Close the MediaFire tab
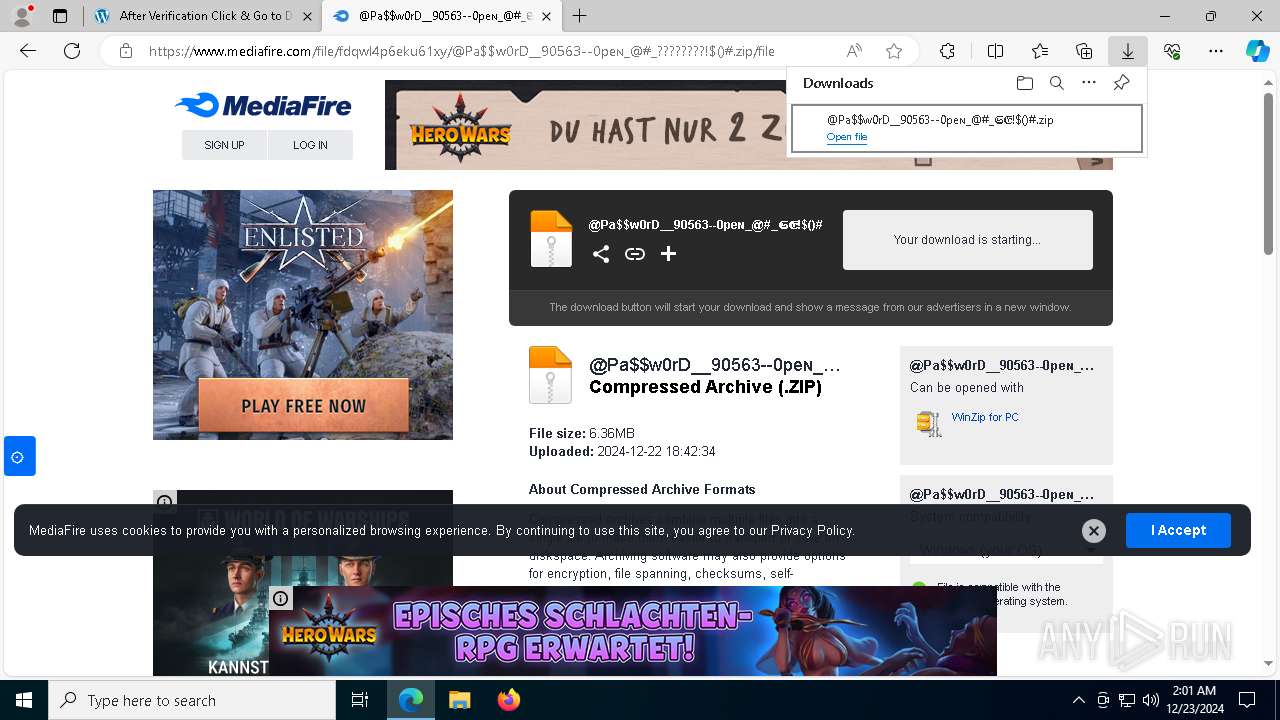This screenshot has height=720, width=1280. coord(546,16)
